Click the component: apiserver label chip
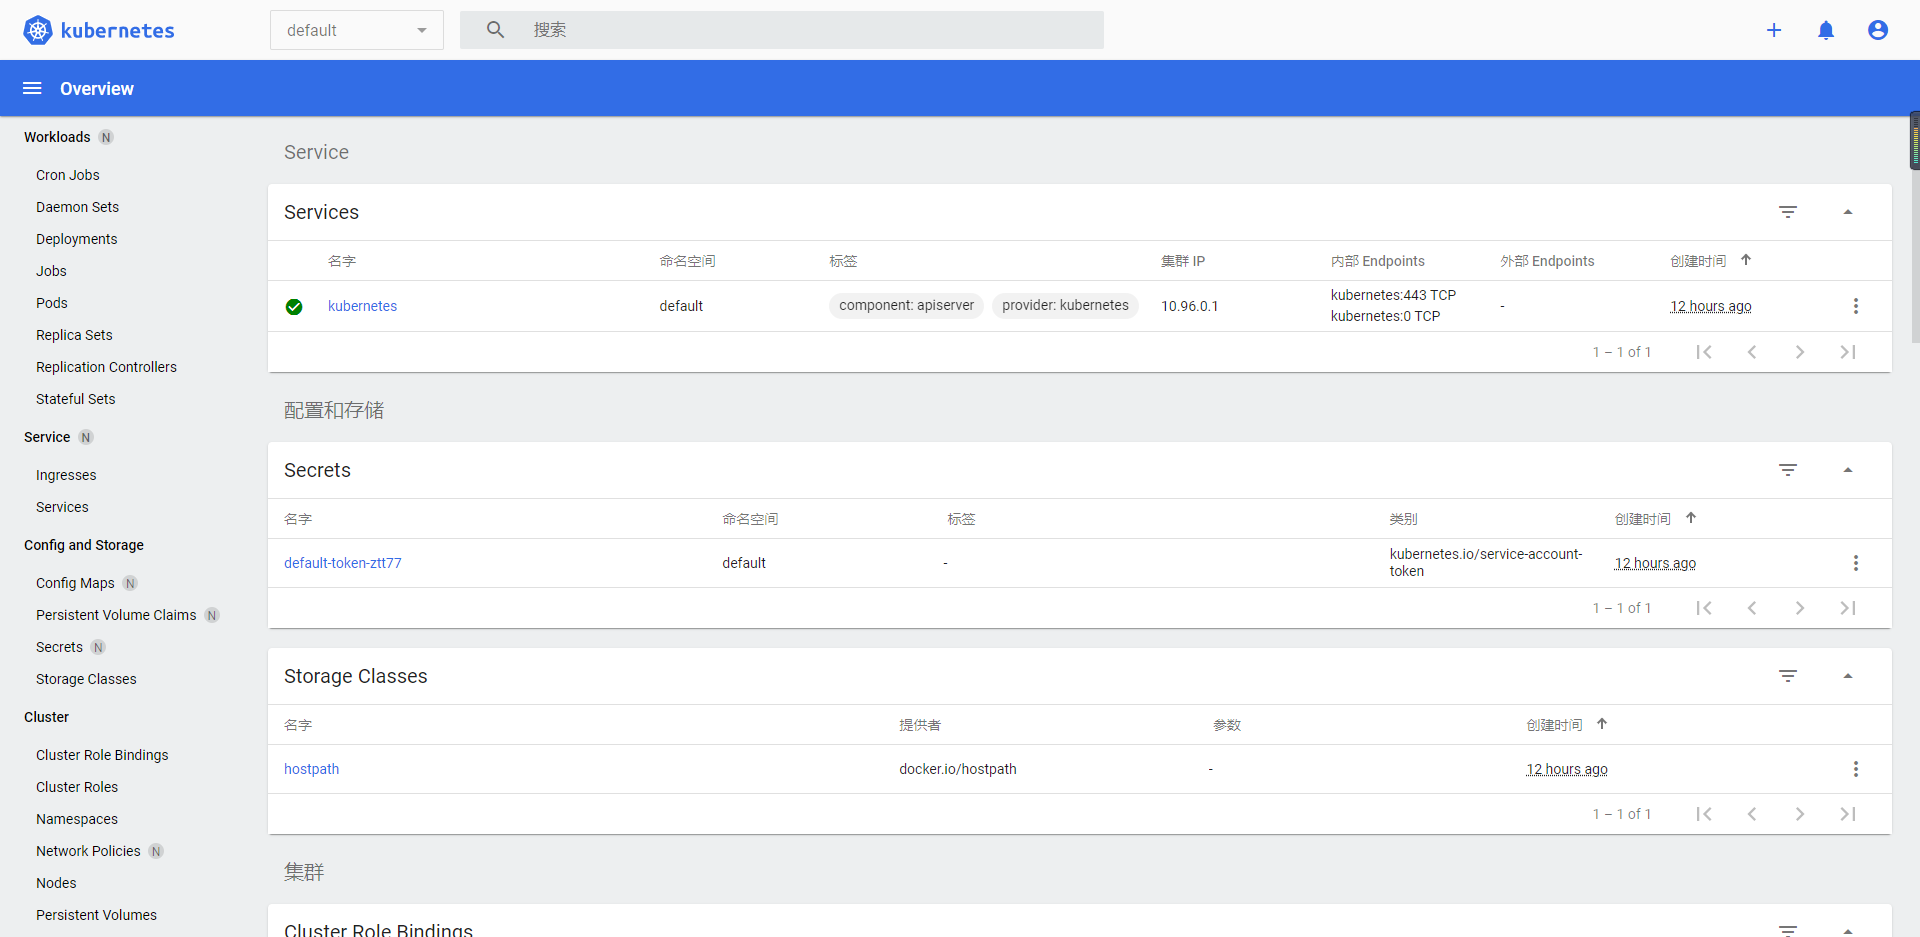 tap(906, 305)
